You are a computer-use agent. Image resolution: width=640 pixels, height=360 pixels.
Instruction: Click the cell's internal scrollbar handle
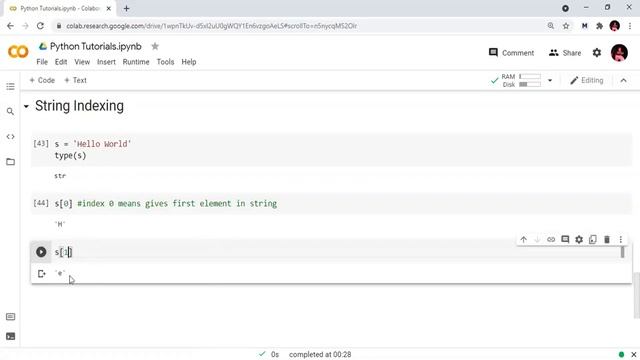[622, 252]
